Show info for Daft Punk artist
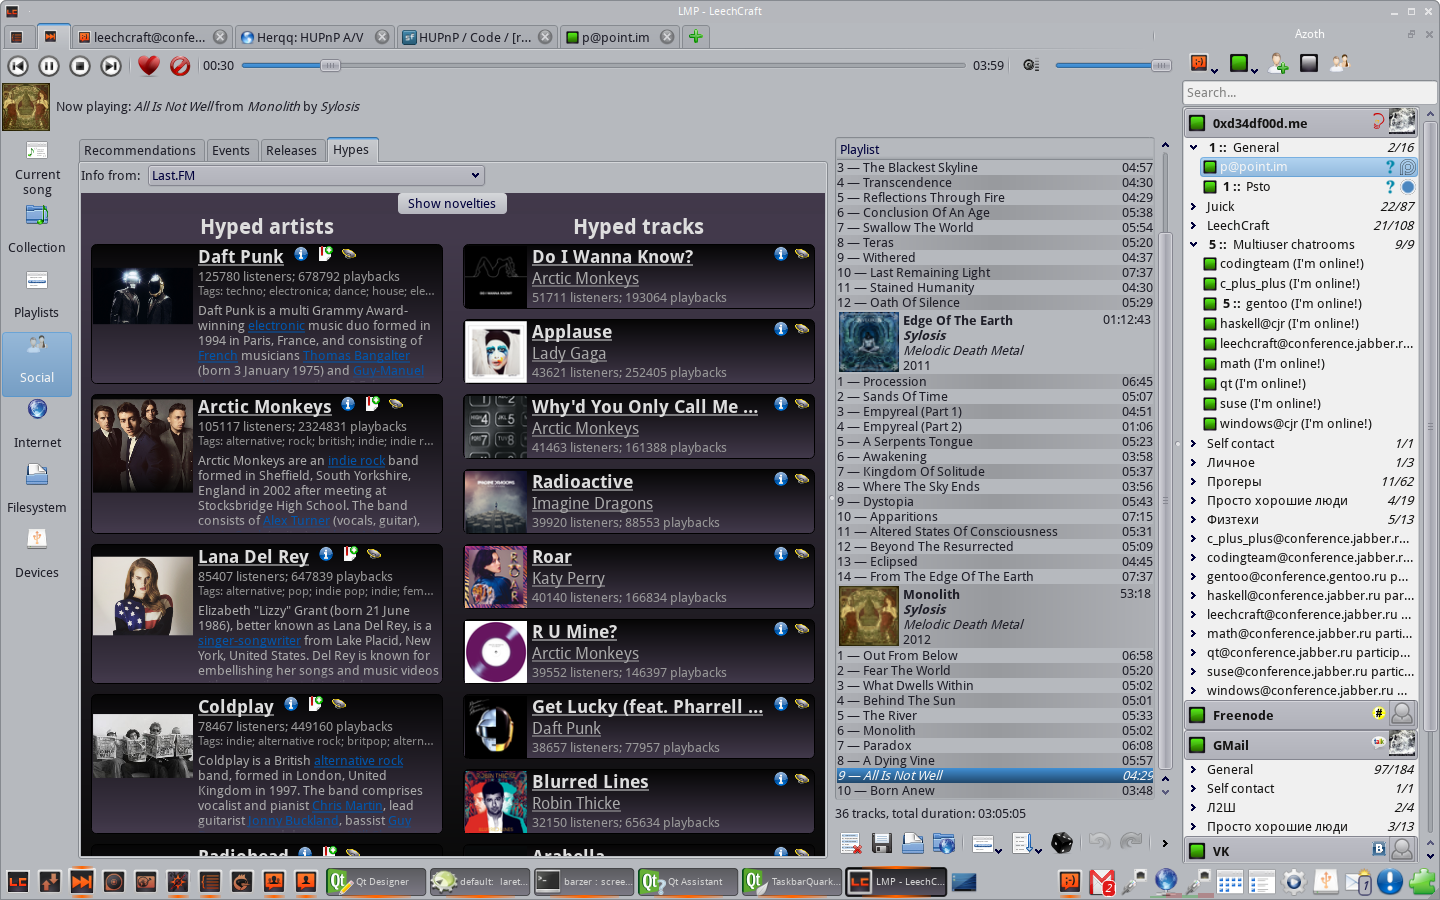This screenshot has height=900, width=1440. (x=301, y=254)
